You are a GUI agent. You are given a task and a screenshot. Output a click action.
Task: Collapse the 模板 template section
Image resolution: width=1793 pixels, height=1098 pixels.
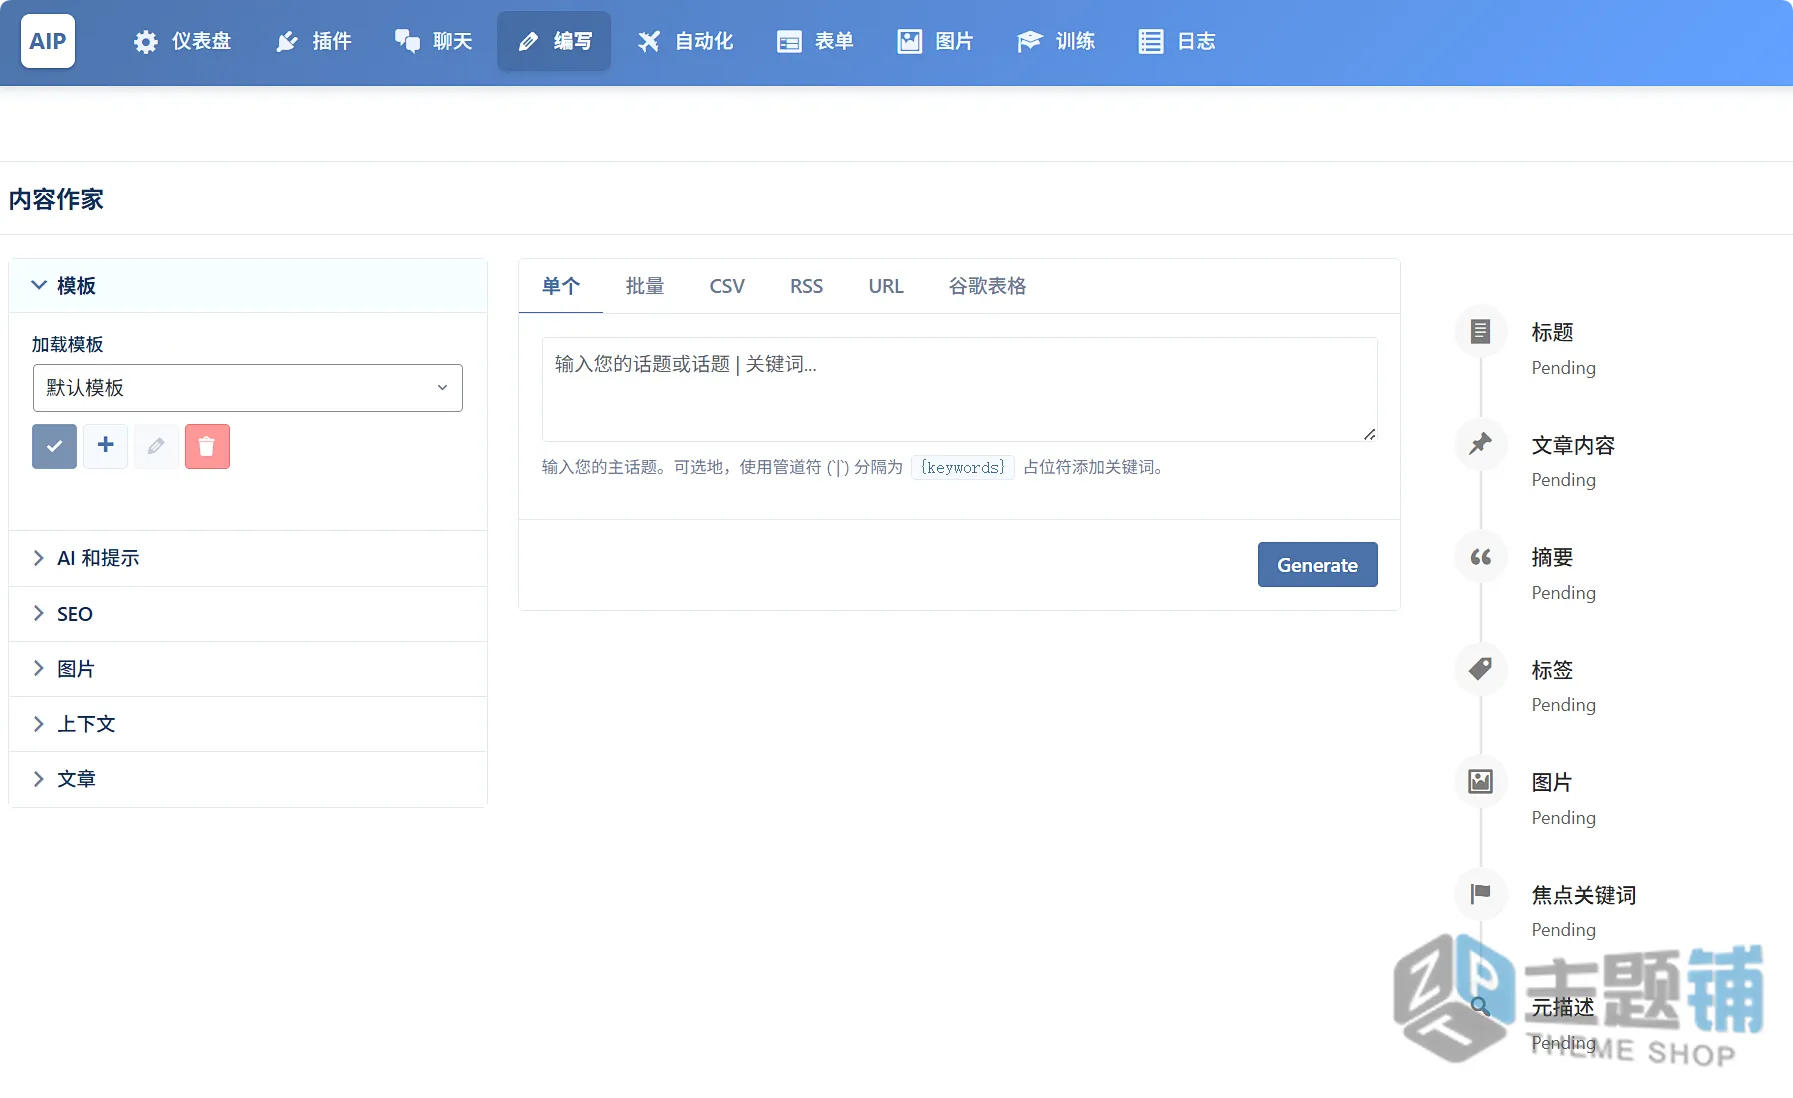tap(248, 286)
